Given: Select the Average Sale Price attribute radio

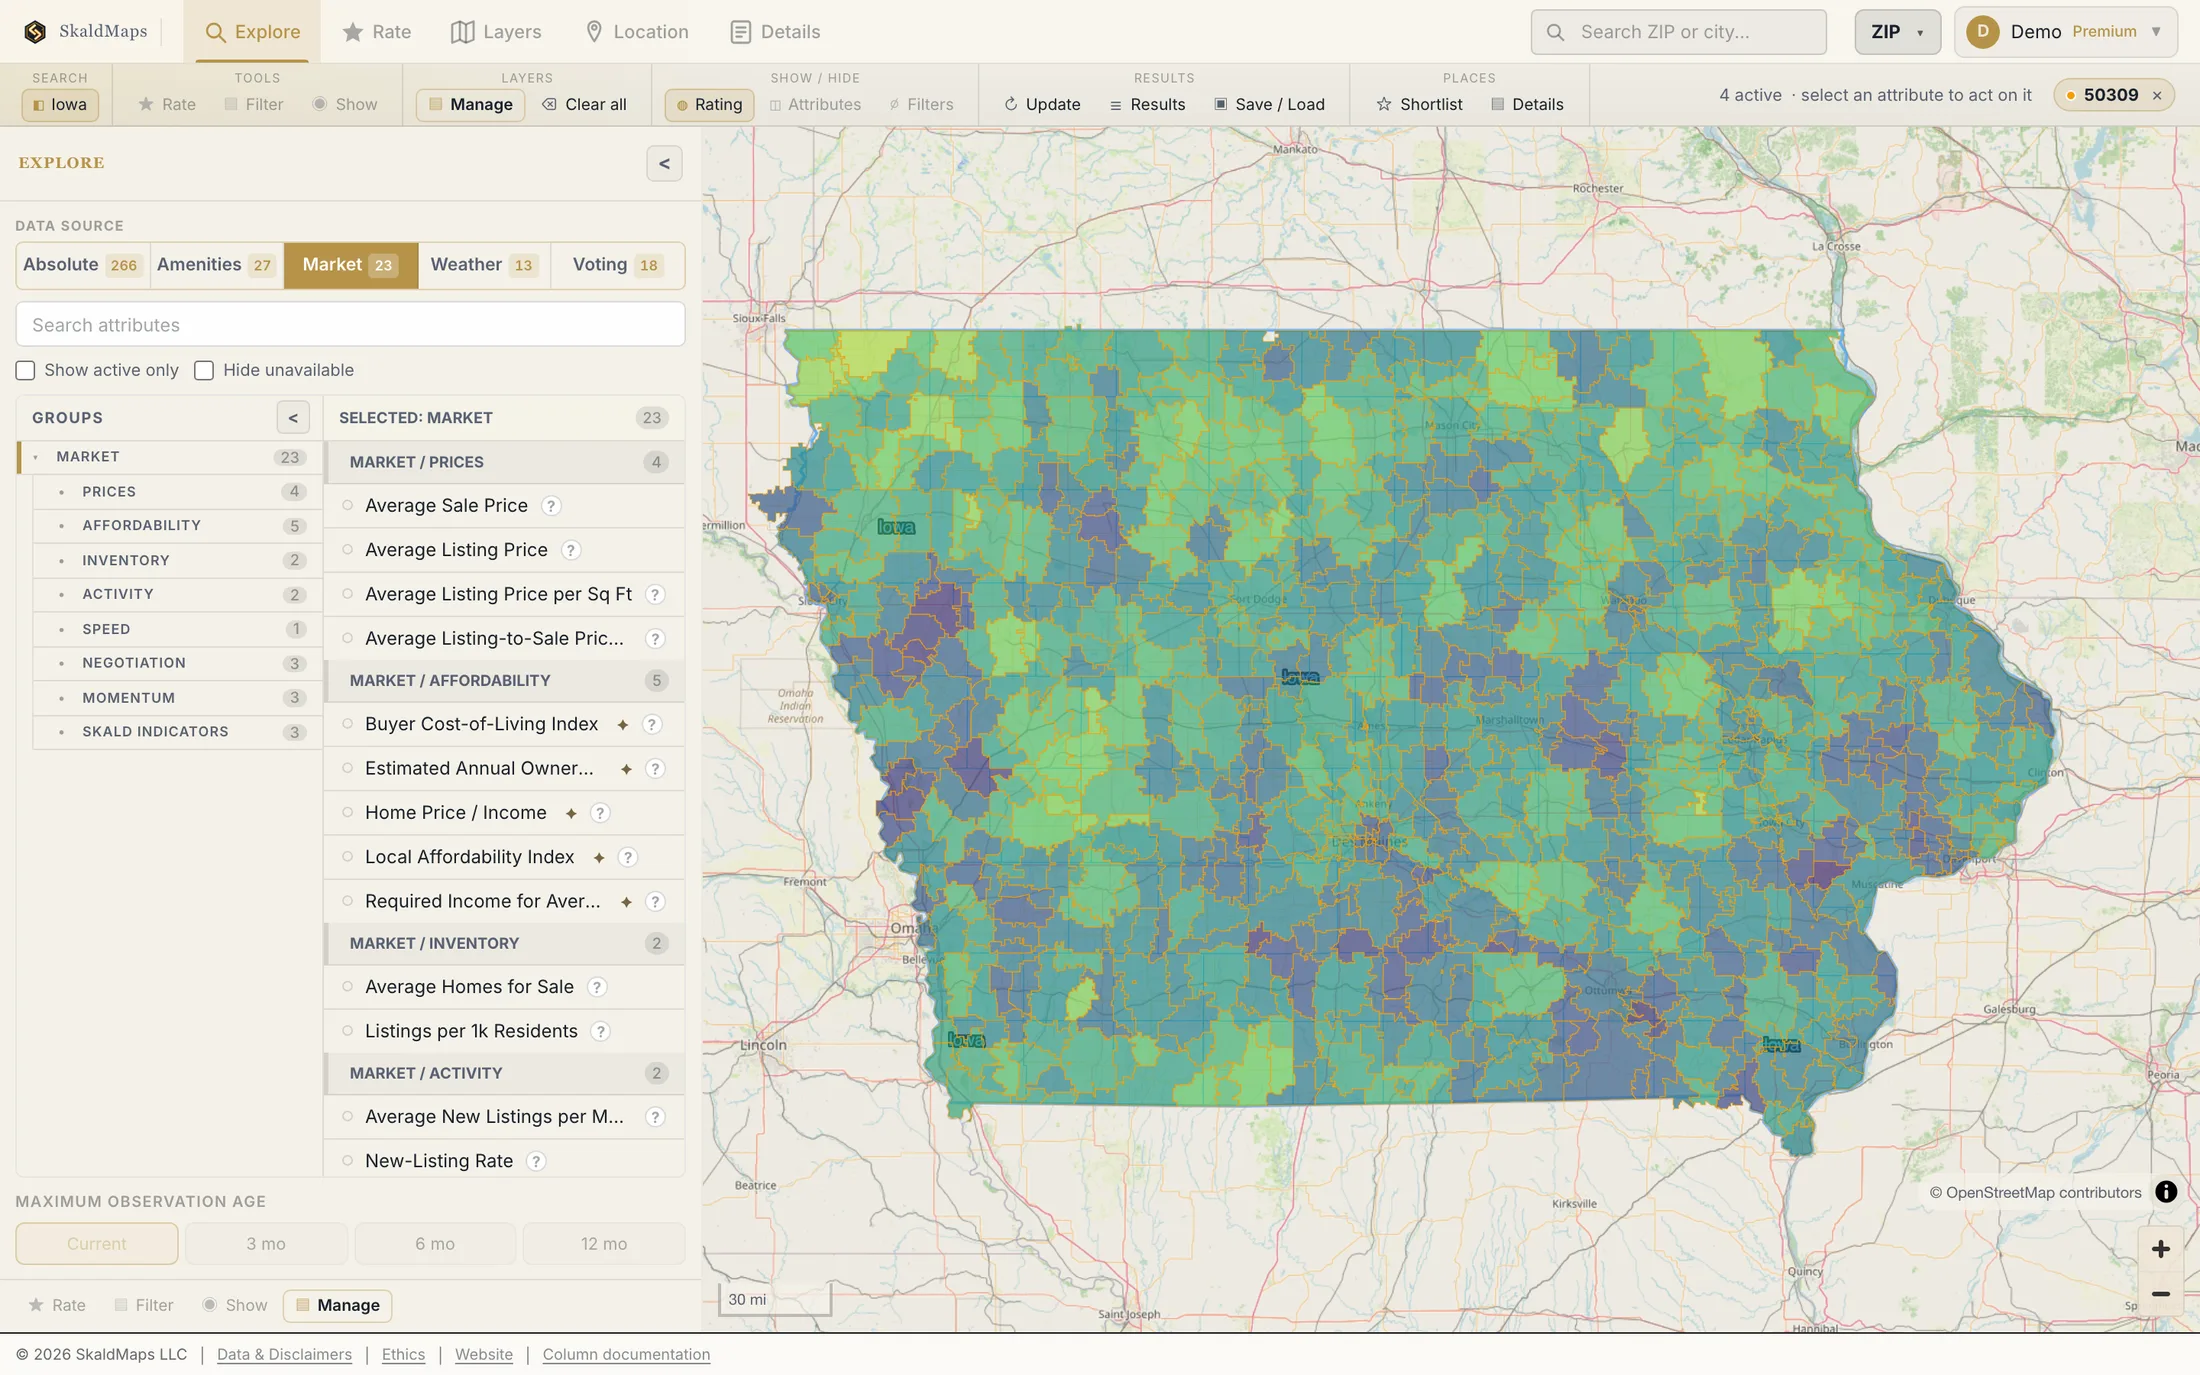Looking at the screenshot, I should tap(348, 506).
